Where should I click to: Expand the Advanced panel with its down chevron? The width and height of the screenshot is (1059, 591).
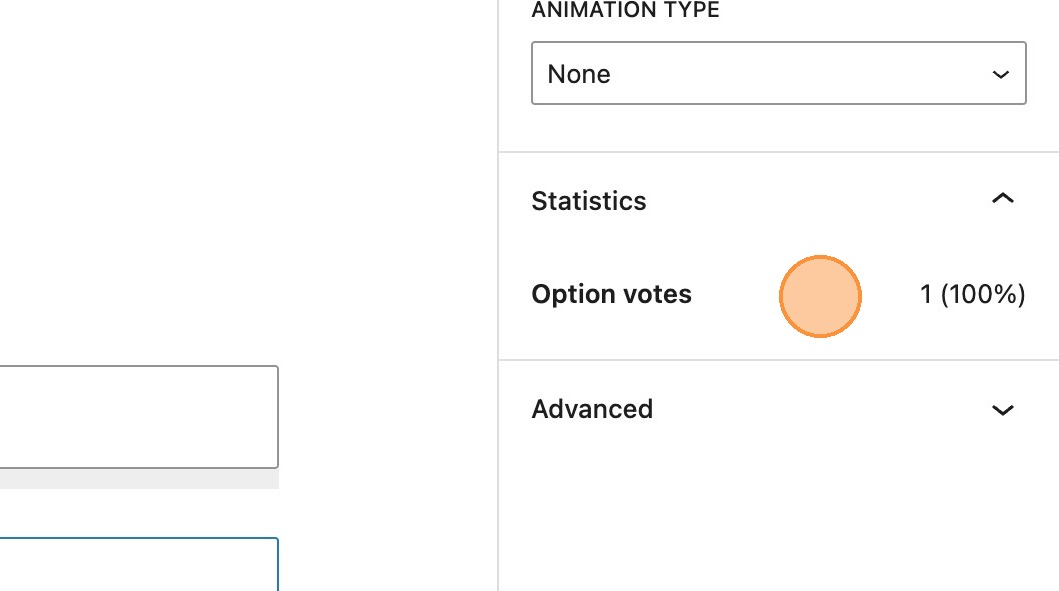click(1002, 410)
